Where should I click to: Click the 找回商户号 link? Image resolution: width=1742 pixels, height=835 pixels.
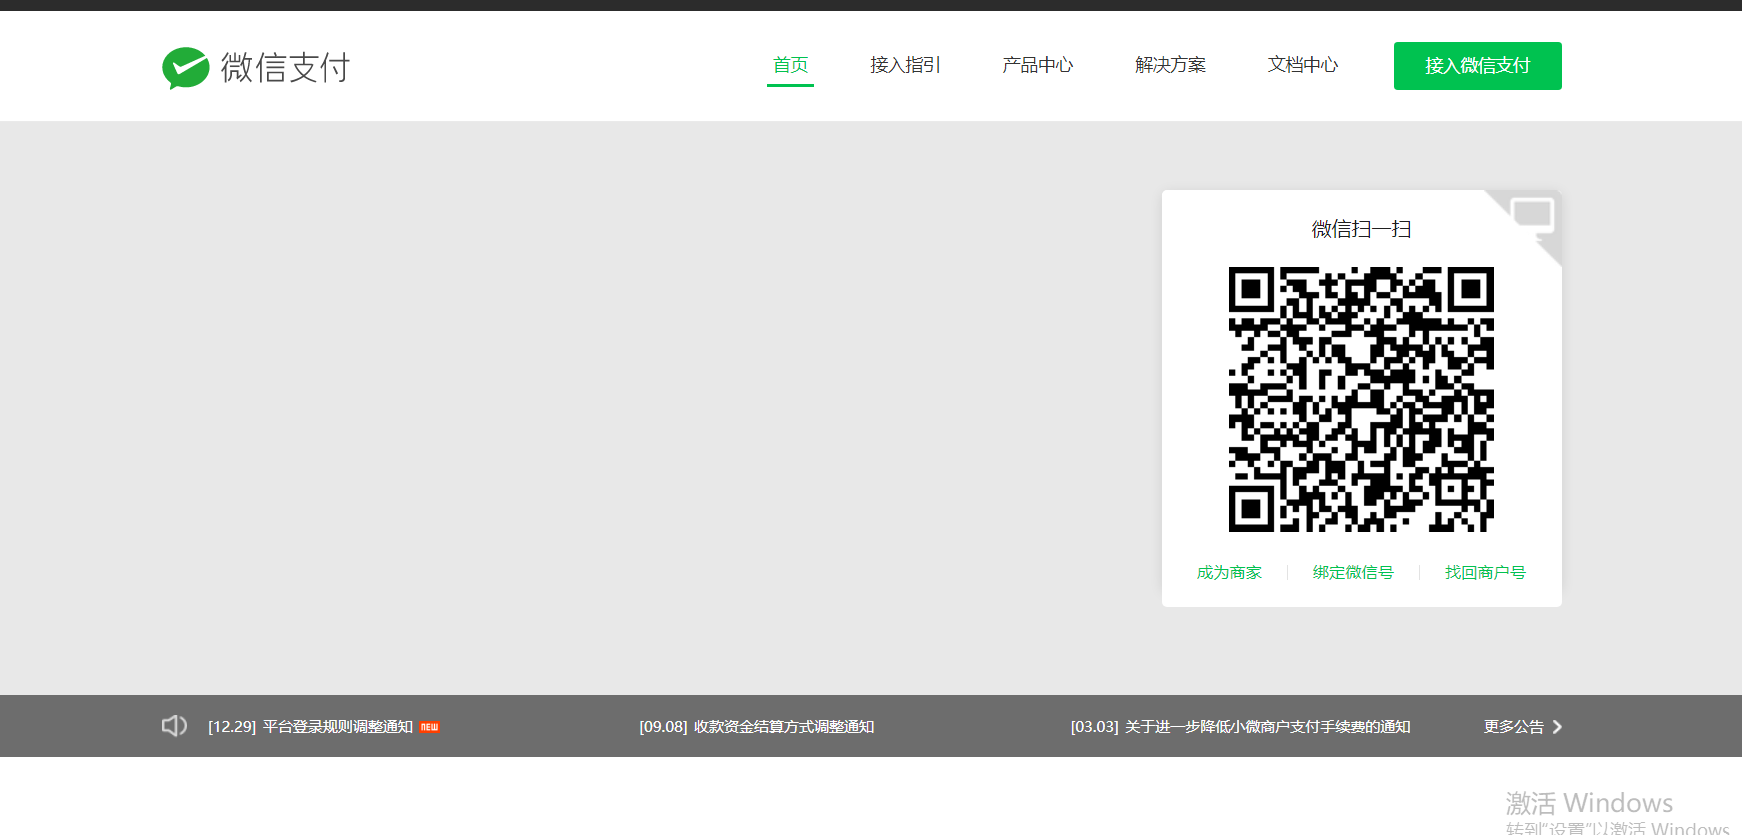pos(1485,572)
